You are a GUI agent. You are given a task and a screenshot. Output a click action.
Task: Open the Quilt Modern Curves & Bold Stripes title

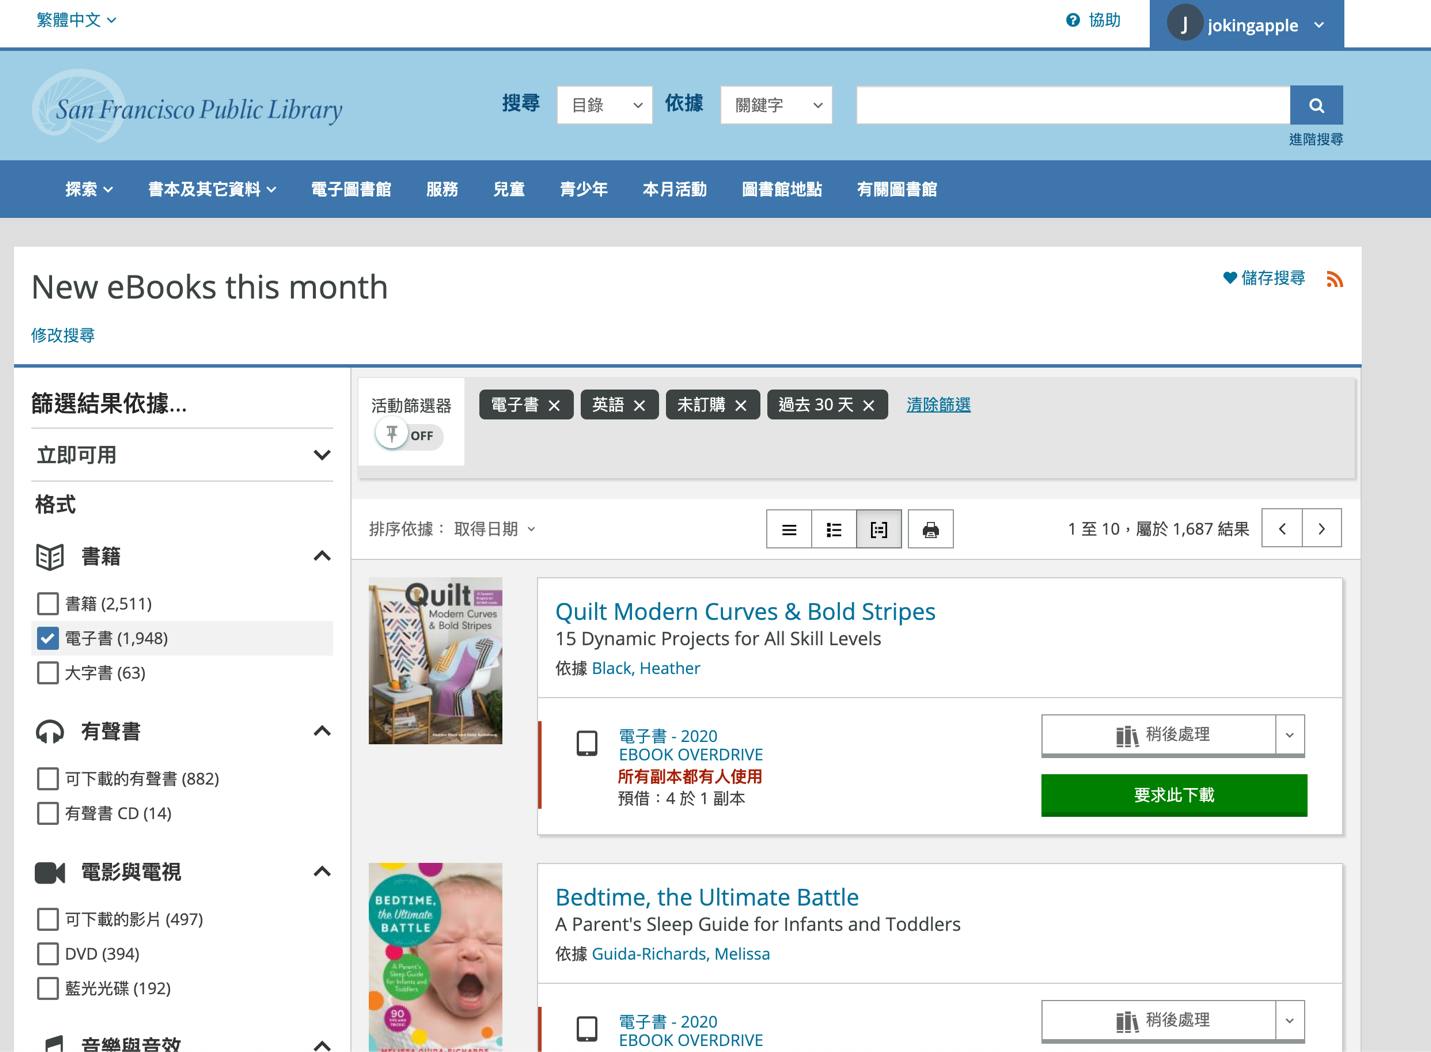point(745,611)
